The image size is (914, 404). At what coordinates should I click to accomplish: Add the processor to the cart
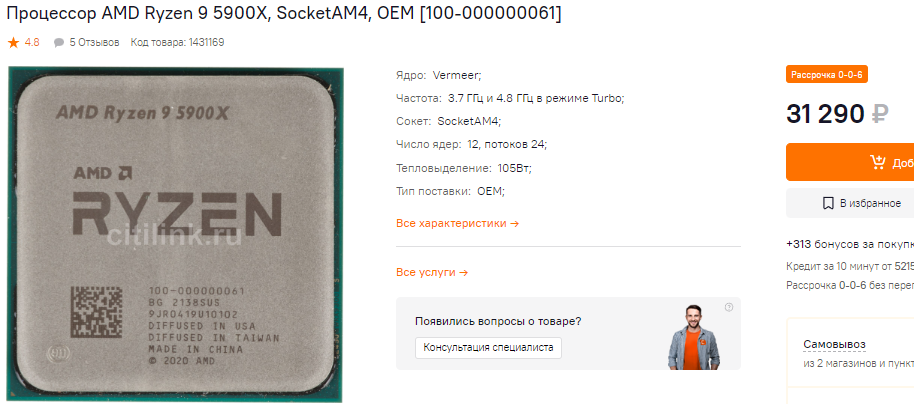(850, 162)
